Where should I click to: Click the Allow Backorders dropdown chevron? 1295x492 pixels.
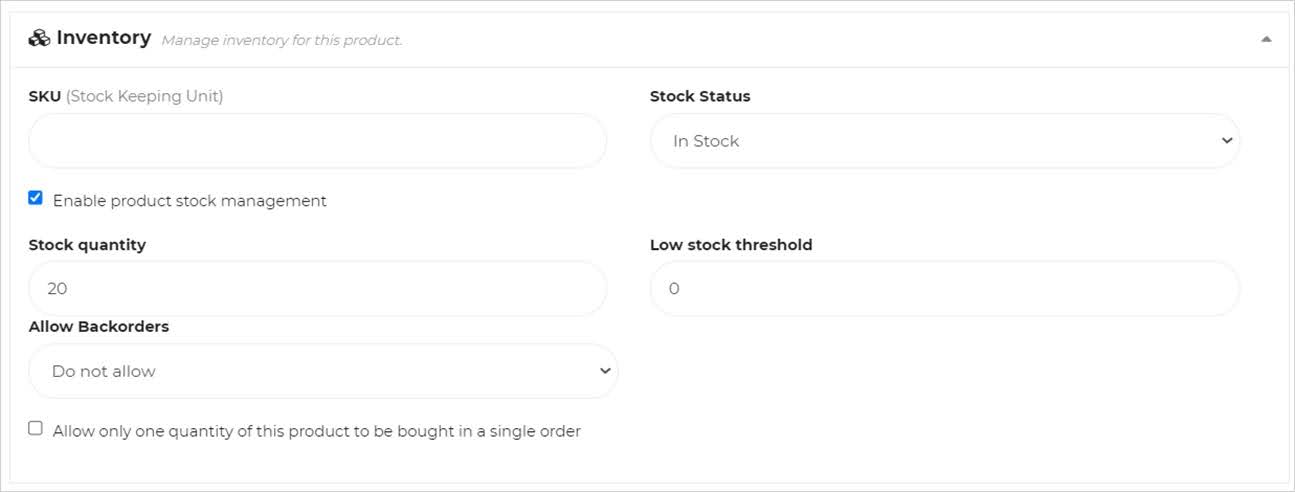pyautogui.click(x=604, y=371)
